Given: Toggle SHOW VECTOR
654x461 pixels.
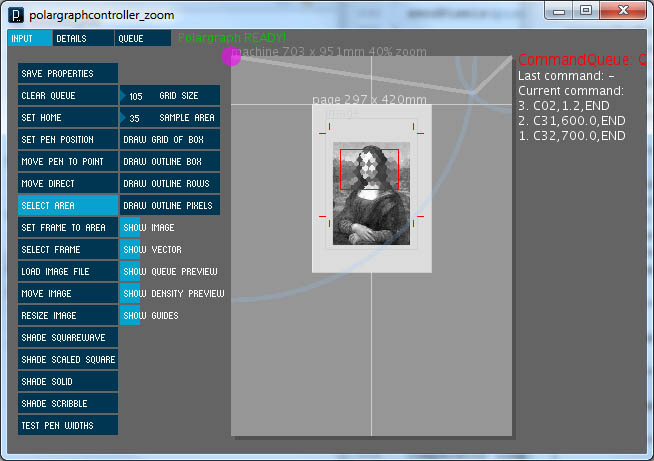Looking at the screenshot, I should click(130, 249).
